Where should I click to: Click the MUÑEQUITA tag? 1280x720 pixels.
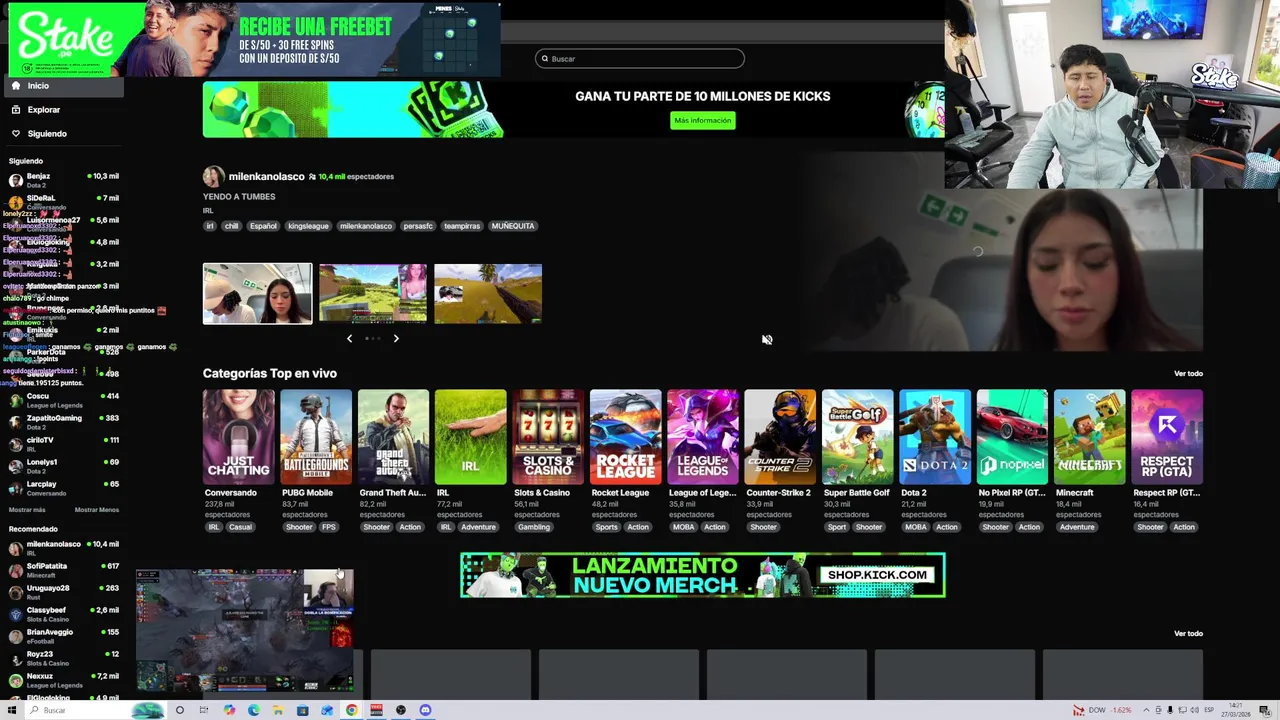513,226
